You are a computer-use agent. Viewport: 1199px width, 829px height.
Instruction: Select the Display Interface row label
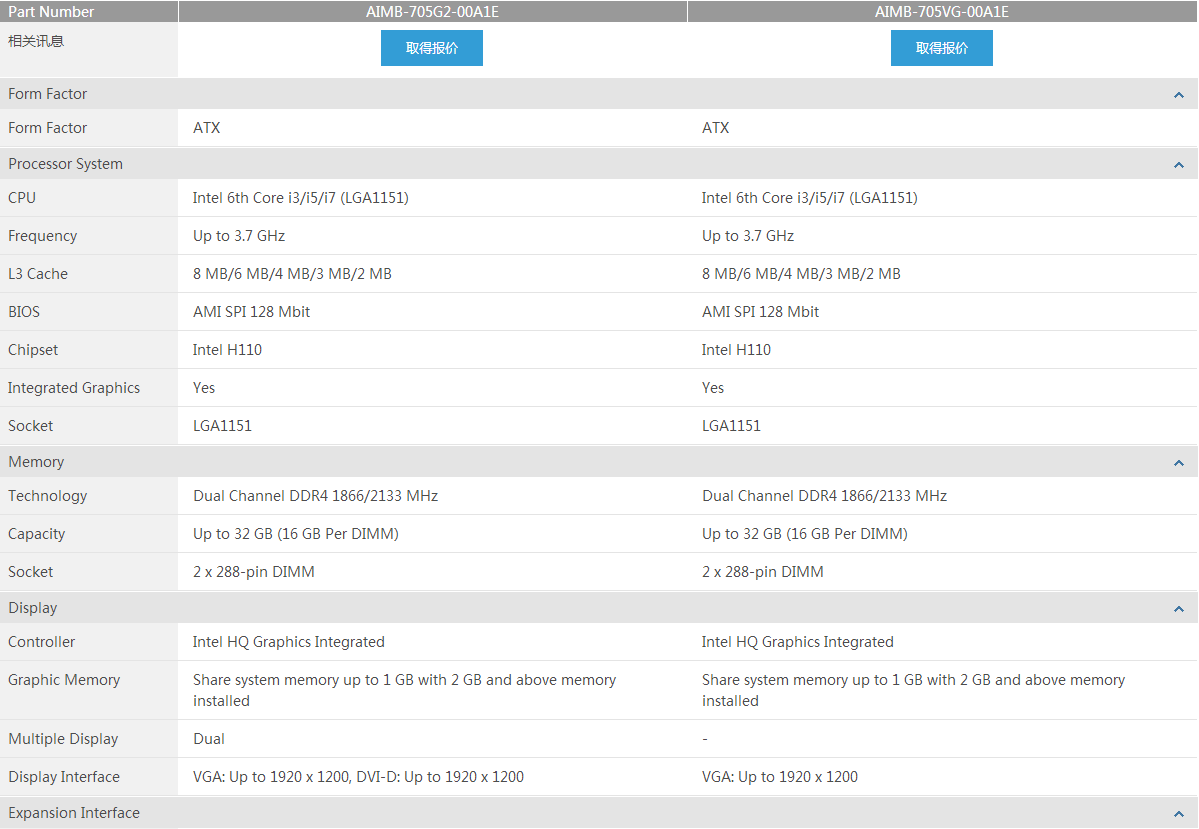pos(63,777)
